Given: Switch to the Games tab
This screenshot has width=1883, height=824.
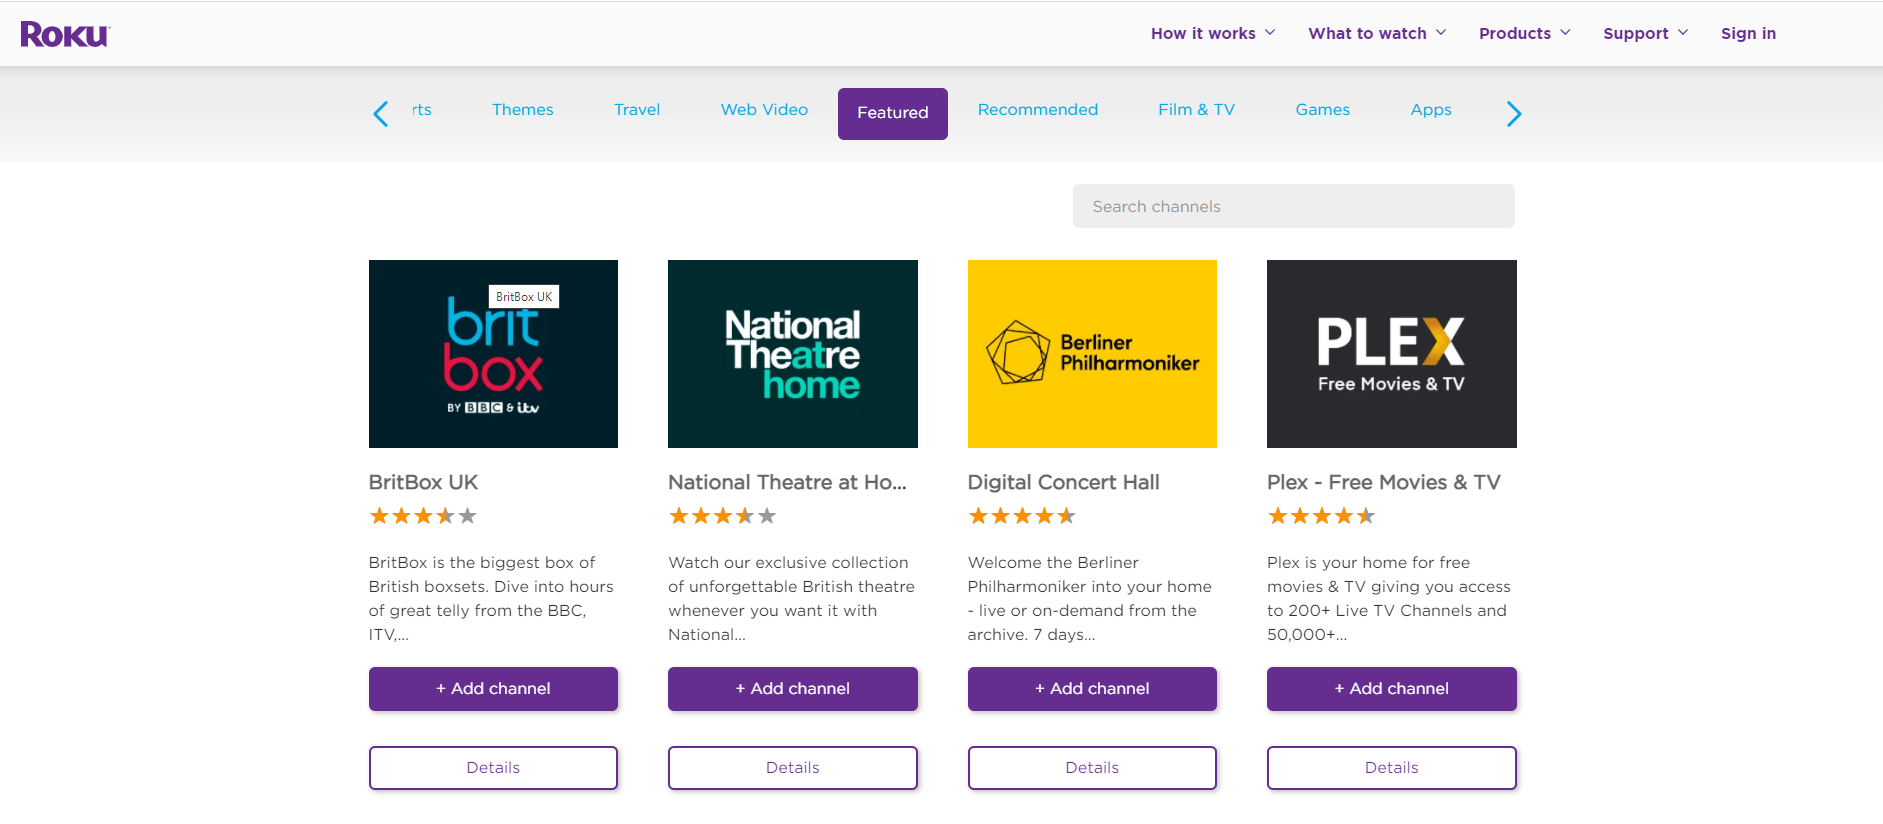Looking at the screenshot, I should pos(1322,110).
